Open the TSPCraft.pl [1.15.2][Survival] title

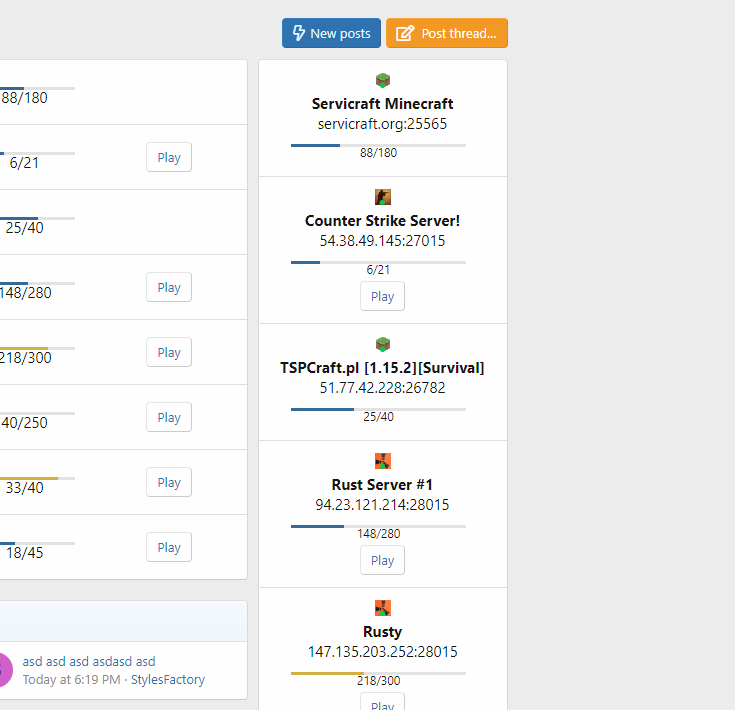coord(382,368)
